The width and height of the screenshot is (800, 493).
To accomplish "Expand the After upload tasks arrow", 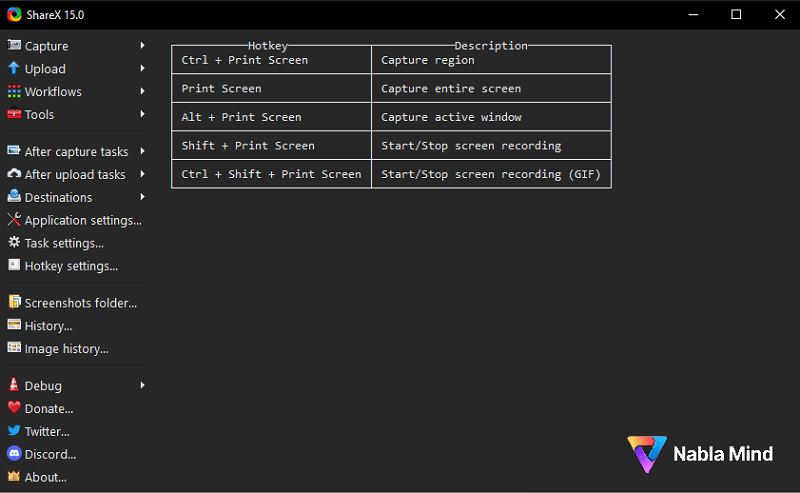I will [x=142, y=174].
